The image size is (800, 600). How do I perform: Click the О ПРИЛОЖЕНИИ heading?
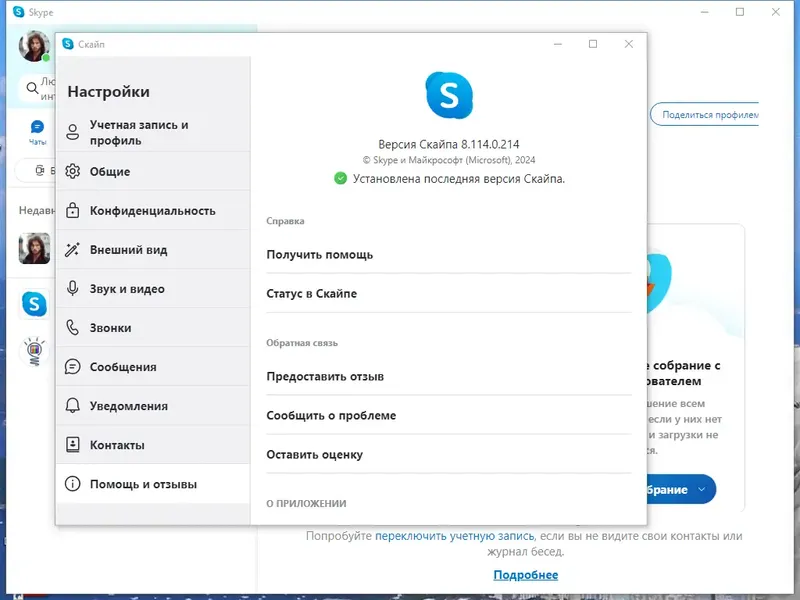(x=306, y=504)
